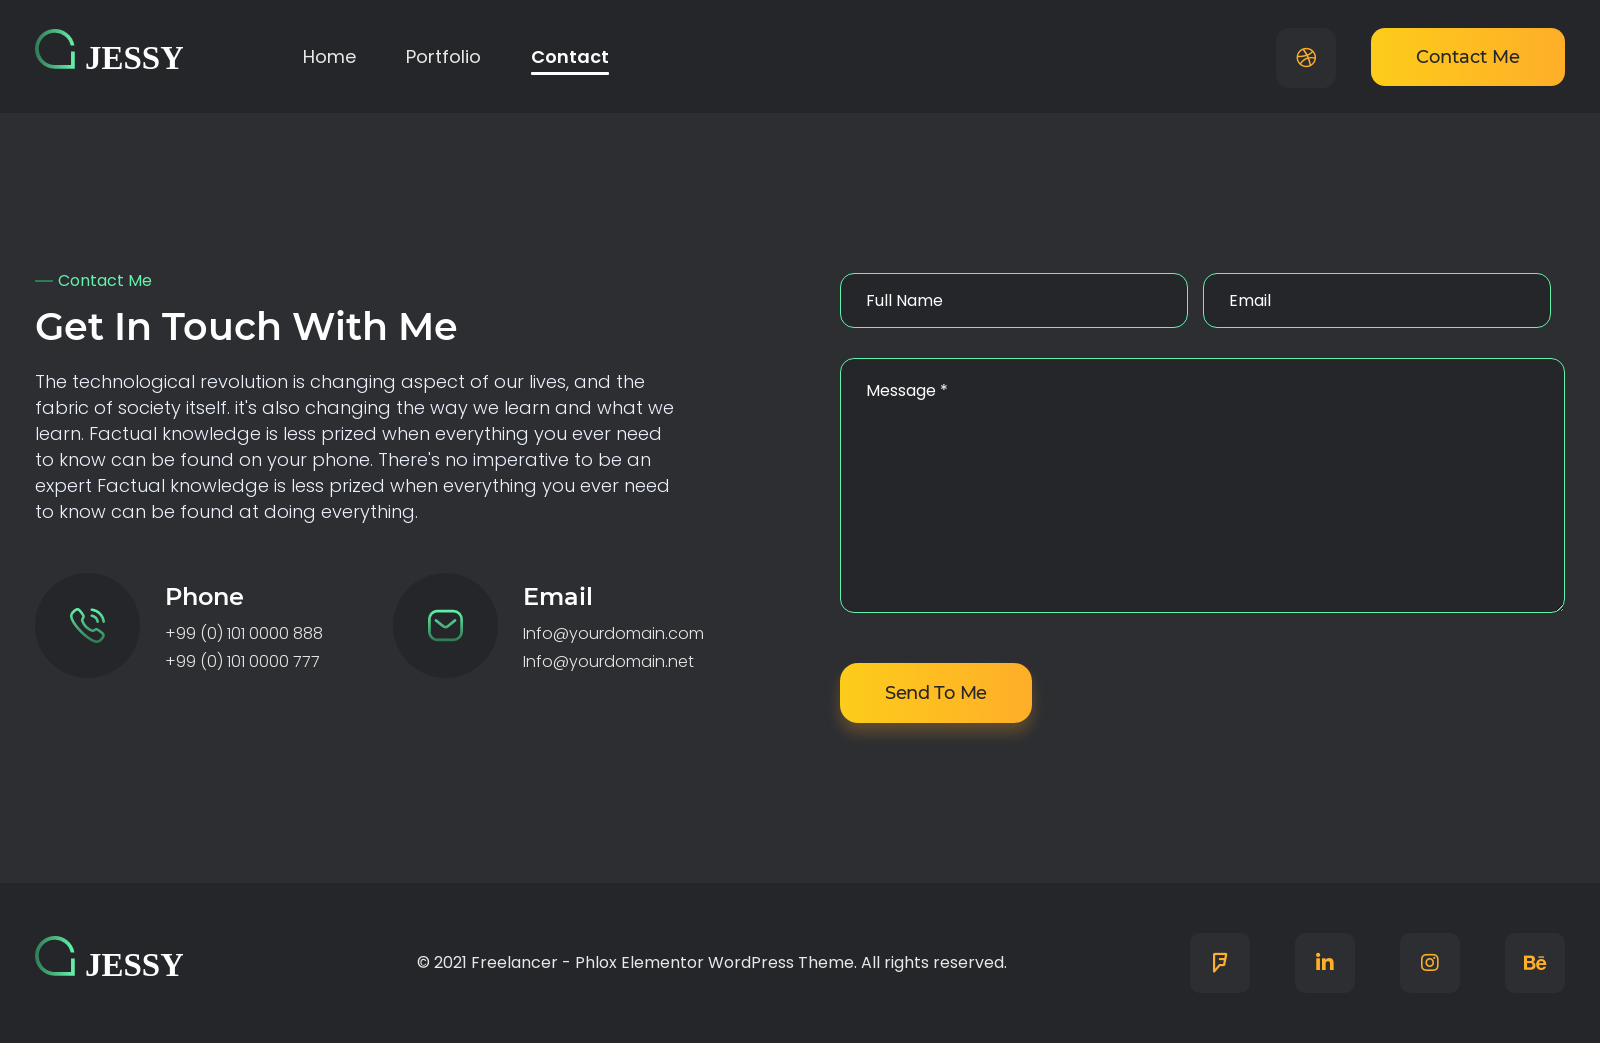Visit the Instagram icon link
This screenshot has height=1043, width=1600.
[x=1429, y=962]
